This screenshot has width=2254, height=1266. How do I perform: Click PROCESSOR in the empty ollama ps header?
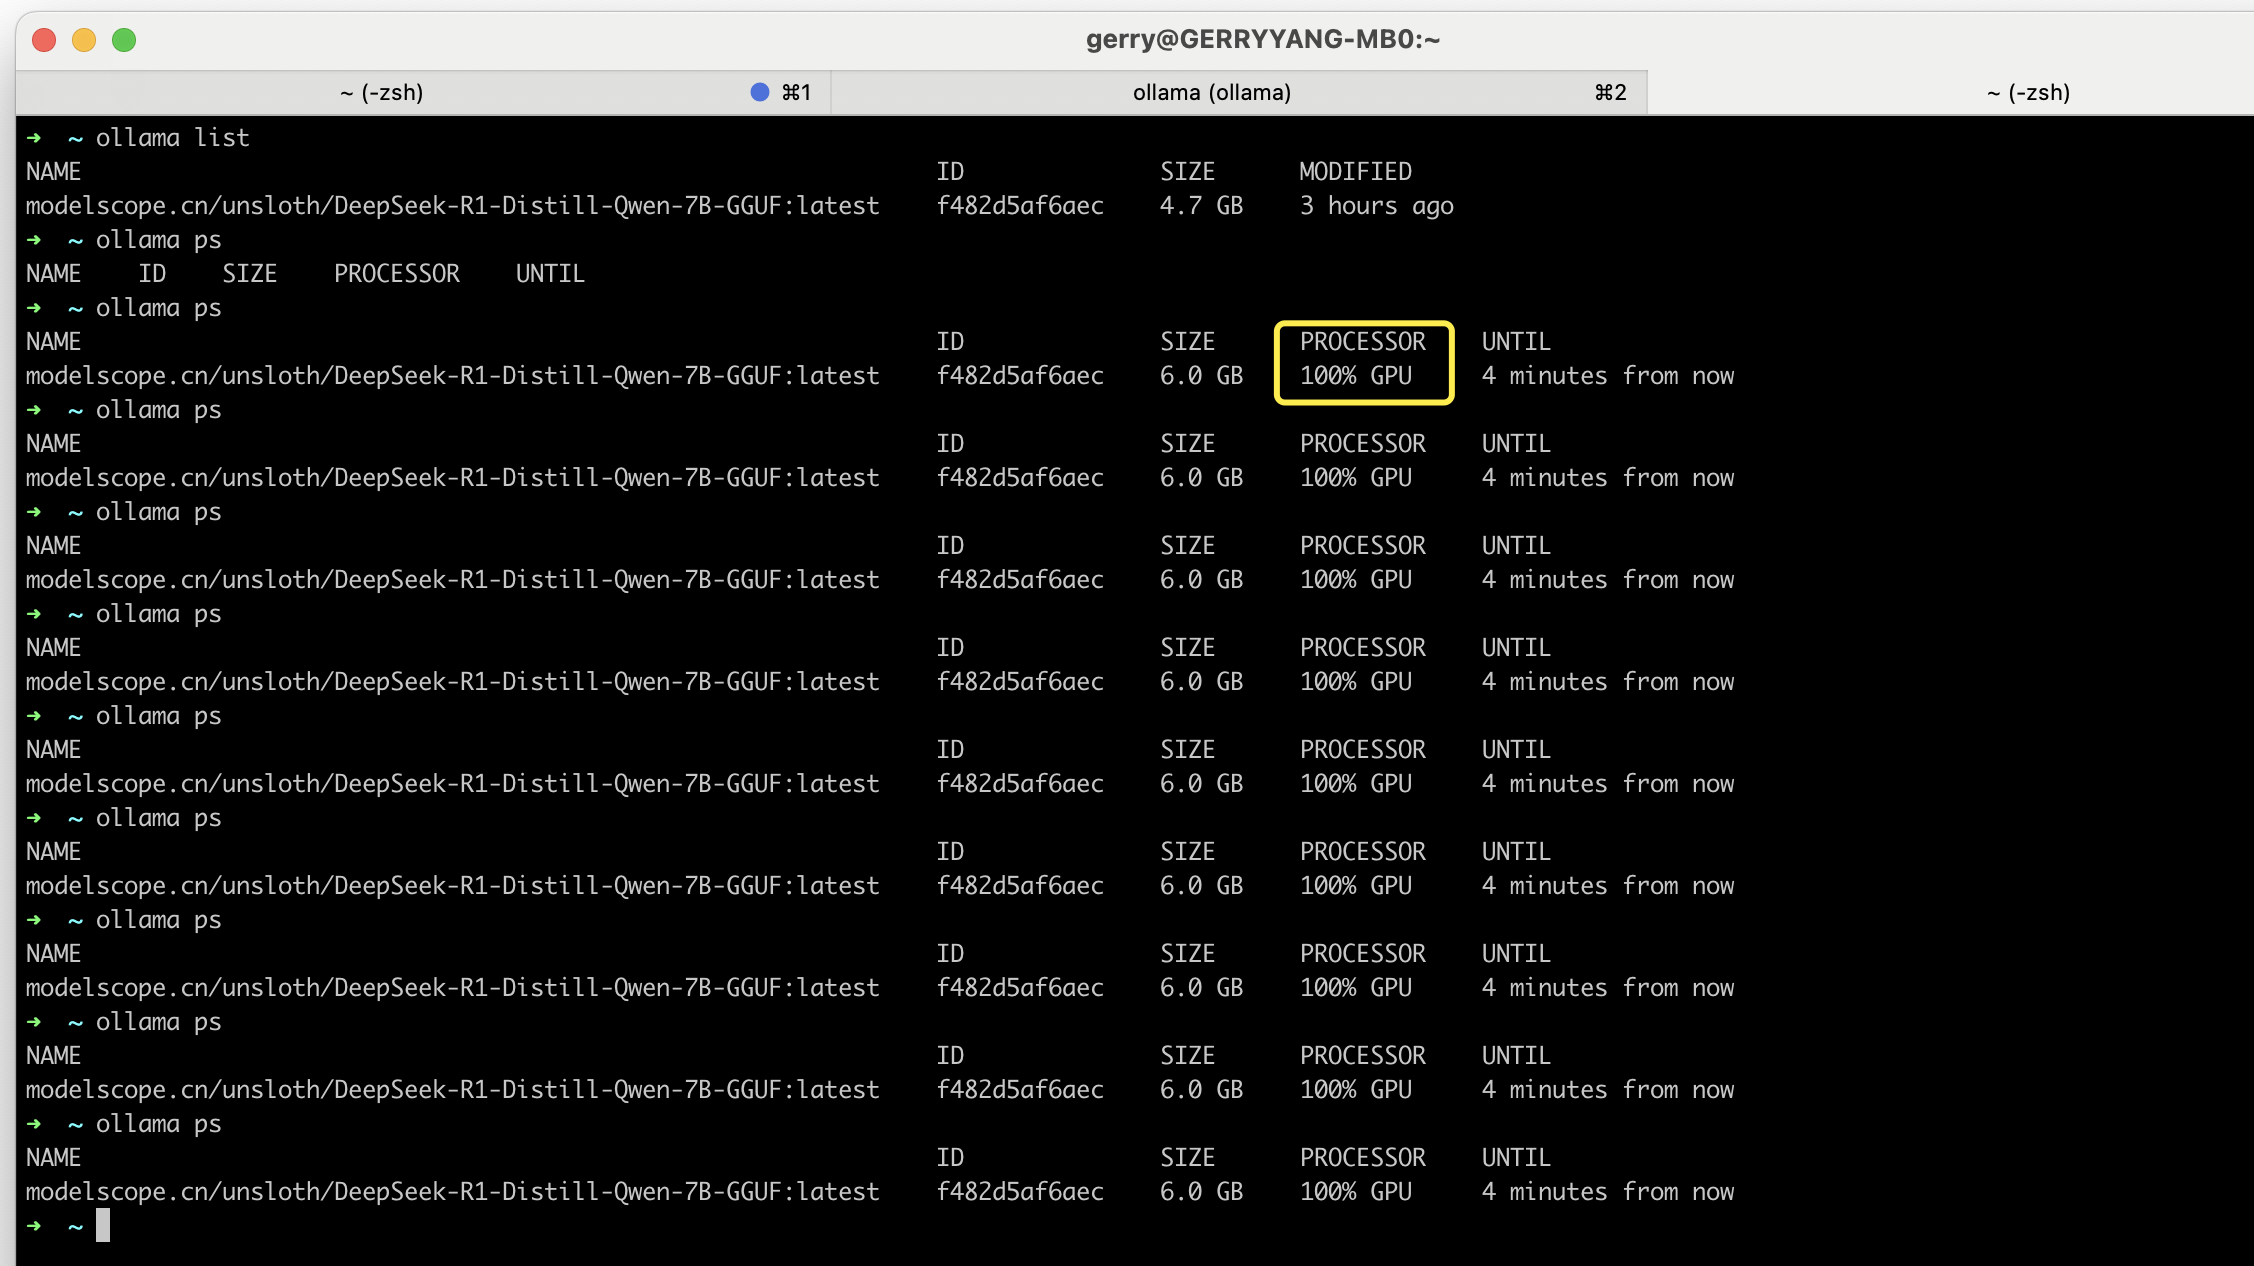pyautogui.click(x=397, y=273)
